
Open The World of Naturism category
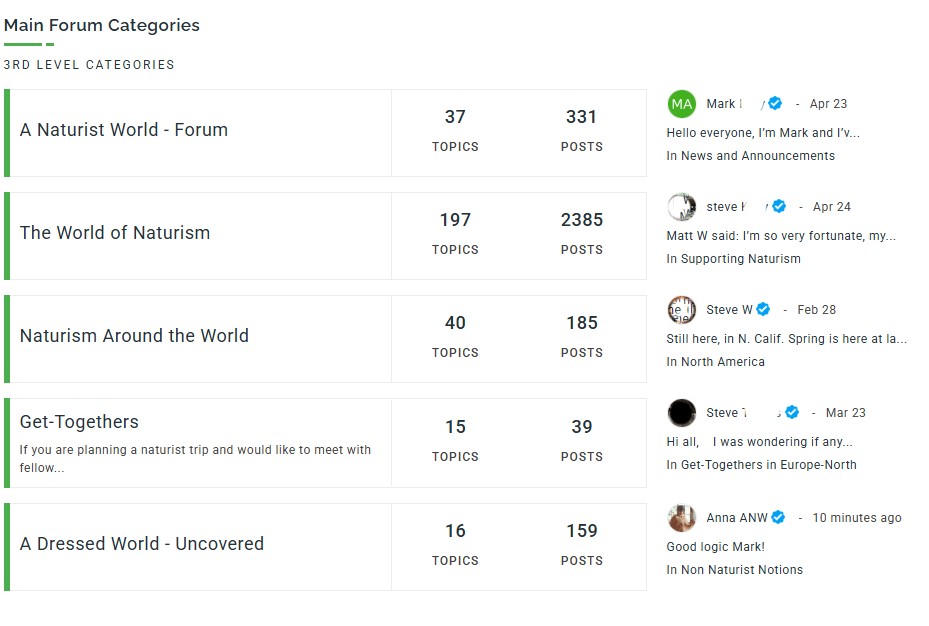[x=115, y=233]
